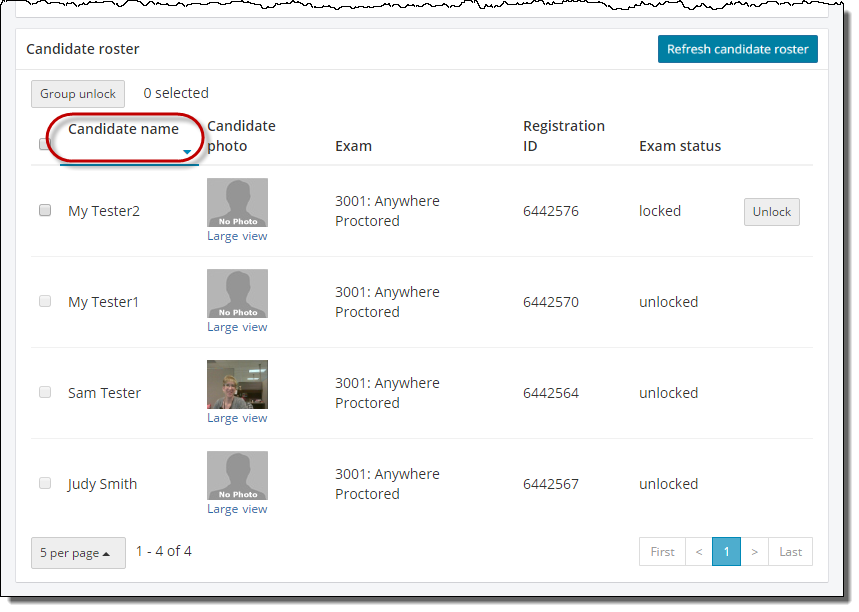The image size is (859, 612).
Task: Open the 5 per page dropdown
Action: [78, 553]
